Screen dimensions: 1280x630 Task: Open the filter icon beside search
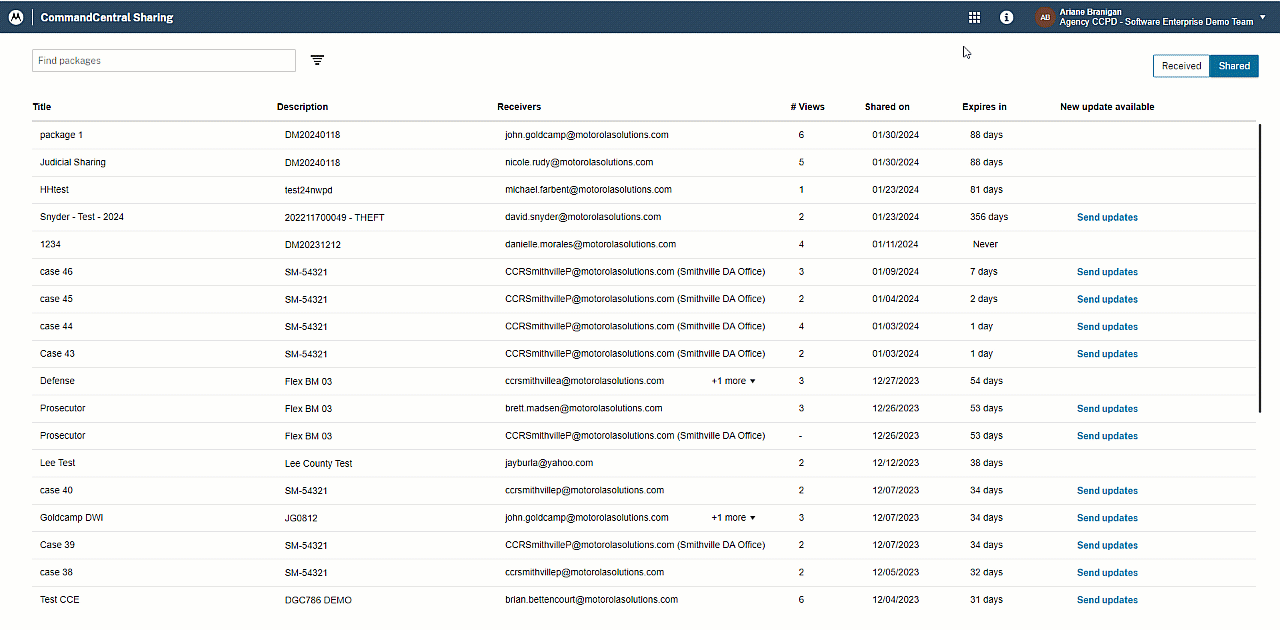click(317, 60)
